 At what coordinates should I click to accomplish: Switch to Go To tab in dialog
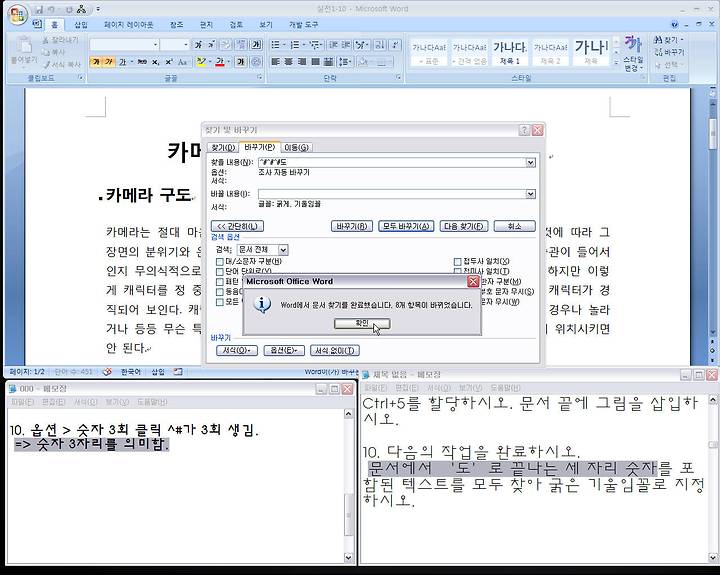296,147
